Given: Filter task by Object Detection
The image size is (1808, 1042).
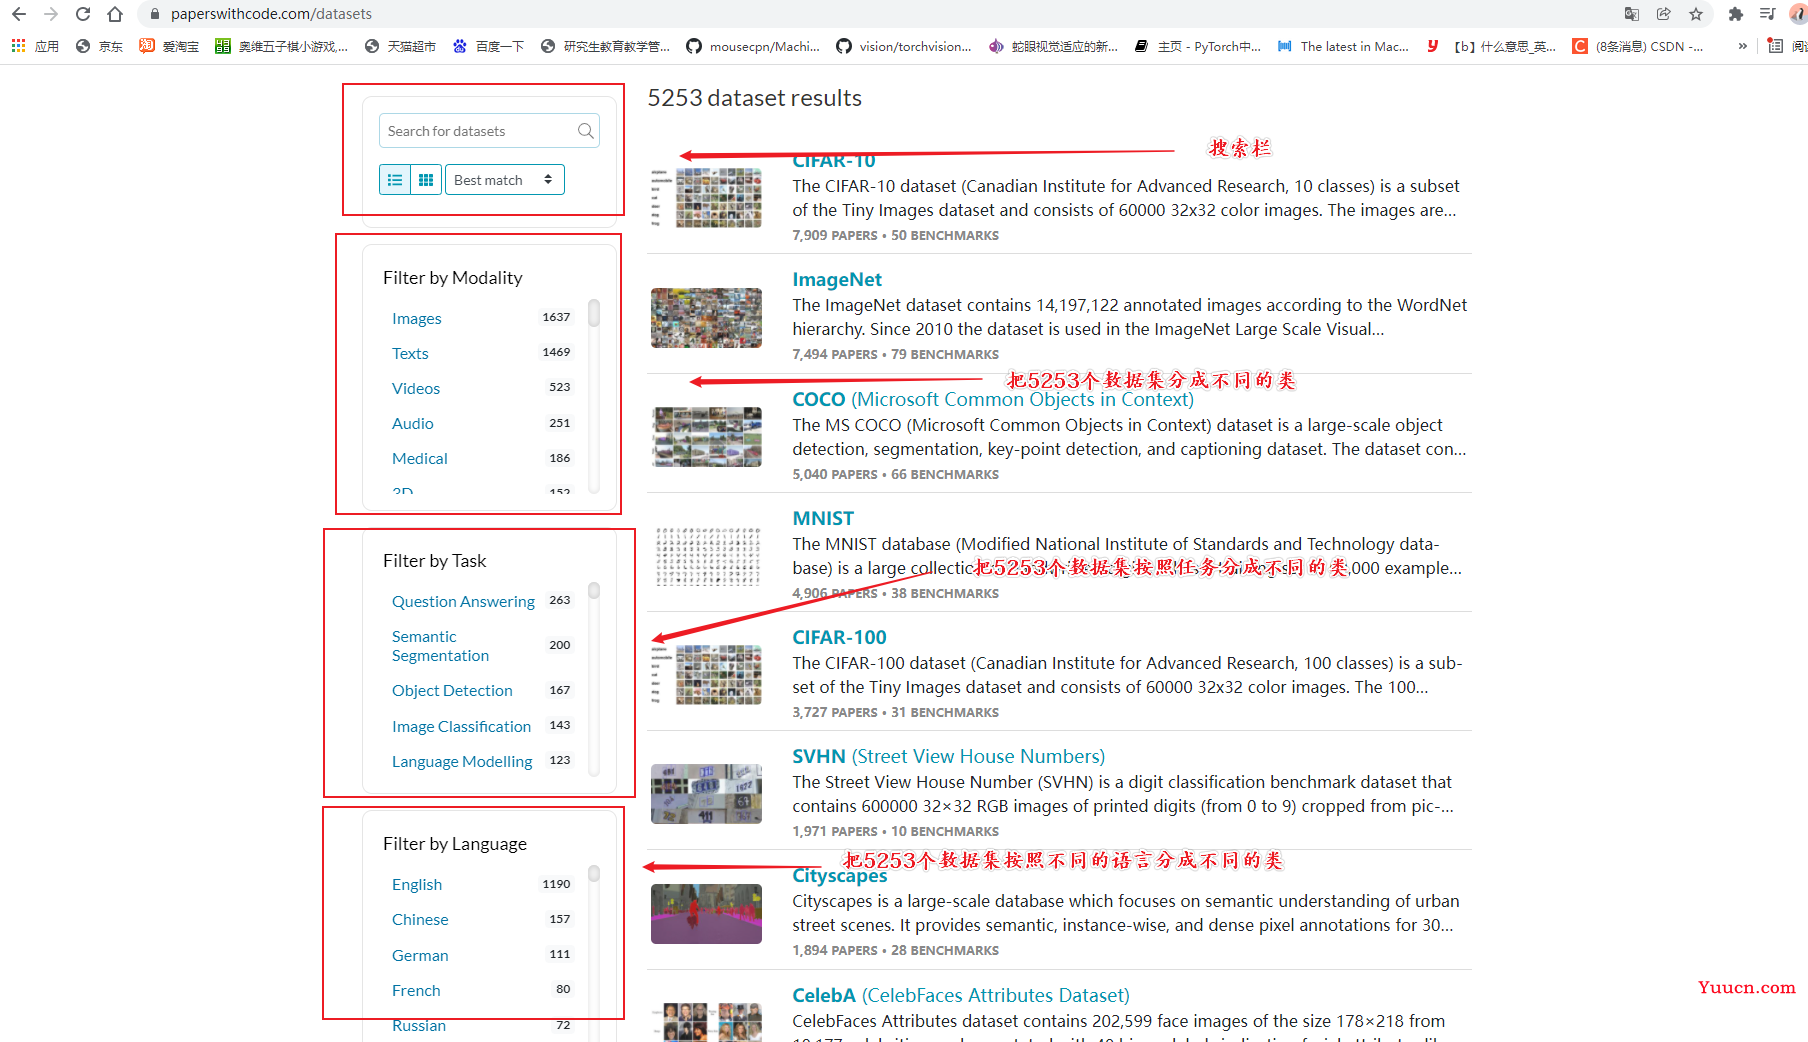Looking at the screenshot, I should [x=452, y=690].
